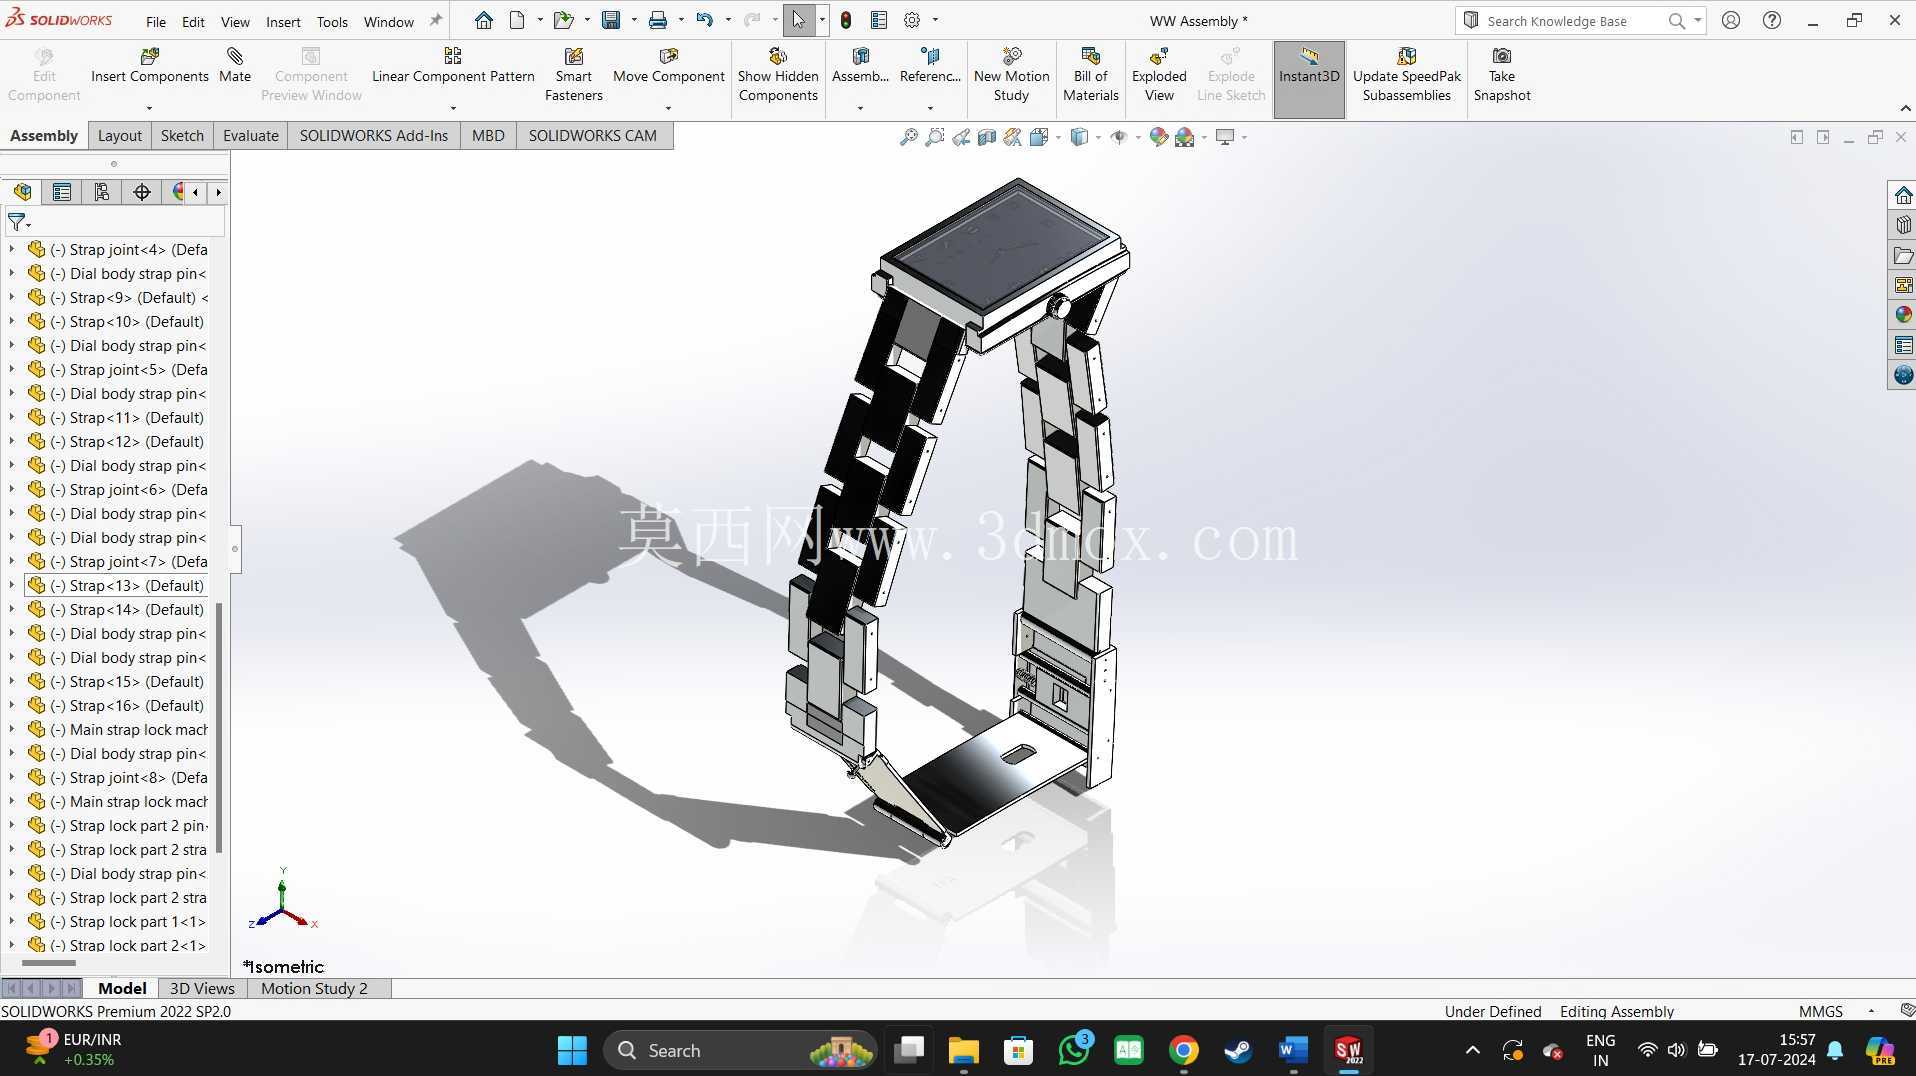Screen dimensions: 1916x1076
Task: Click Show Hidden Components
Action: tap(778, 75)
